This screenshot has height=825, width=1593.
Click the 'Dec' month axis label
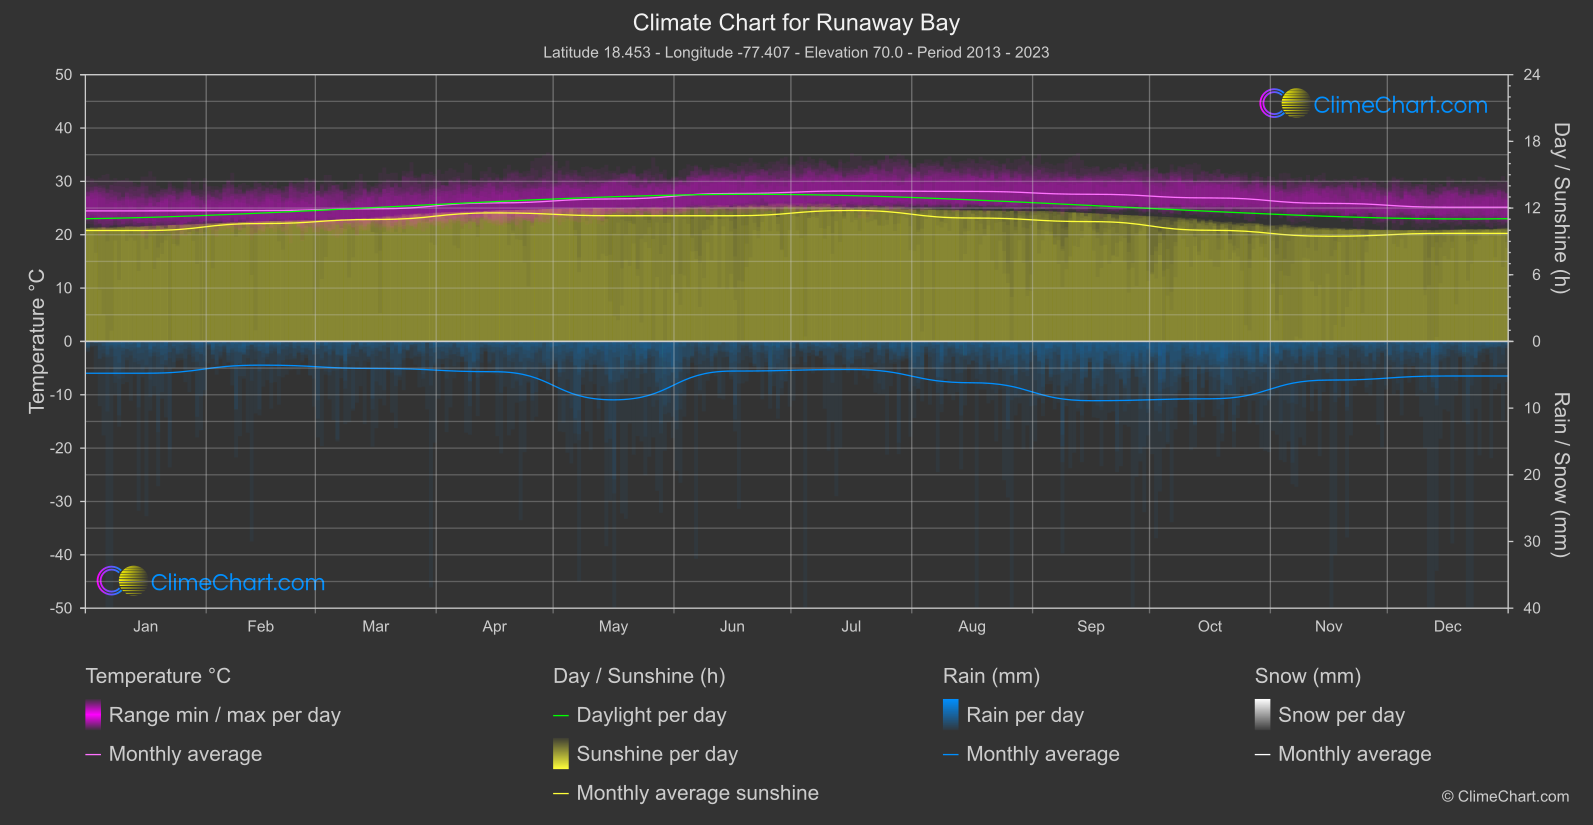[x=1448, y=626]
